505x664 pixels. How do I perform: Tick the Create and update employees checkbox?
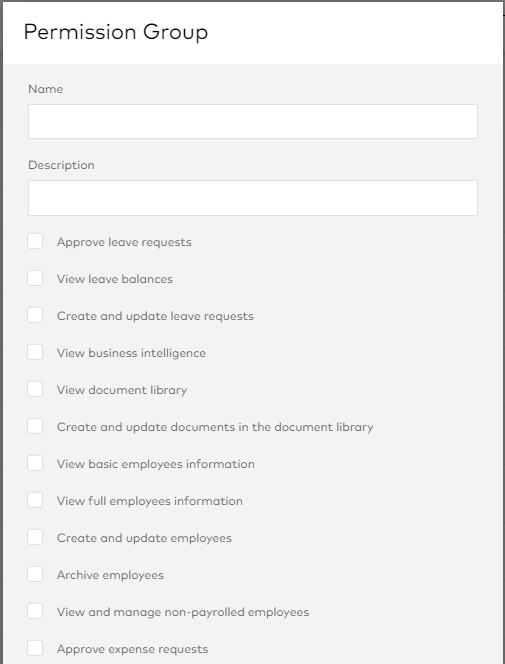pos(35,537)
